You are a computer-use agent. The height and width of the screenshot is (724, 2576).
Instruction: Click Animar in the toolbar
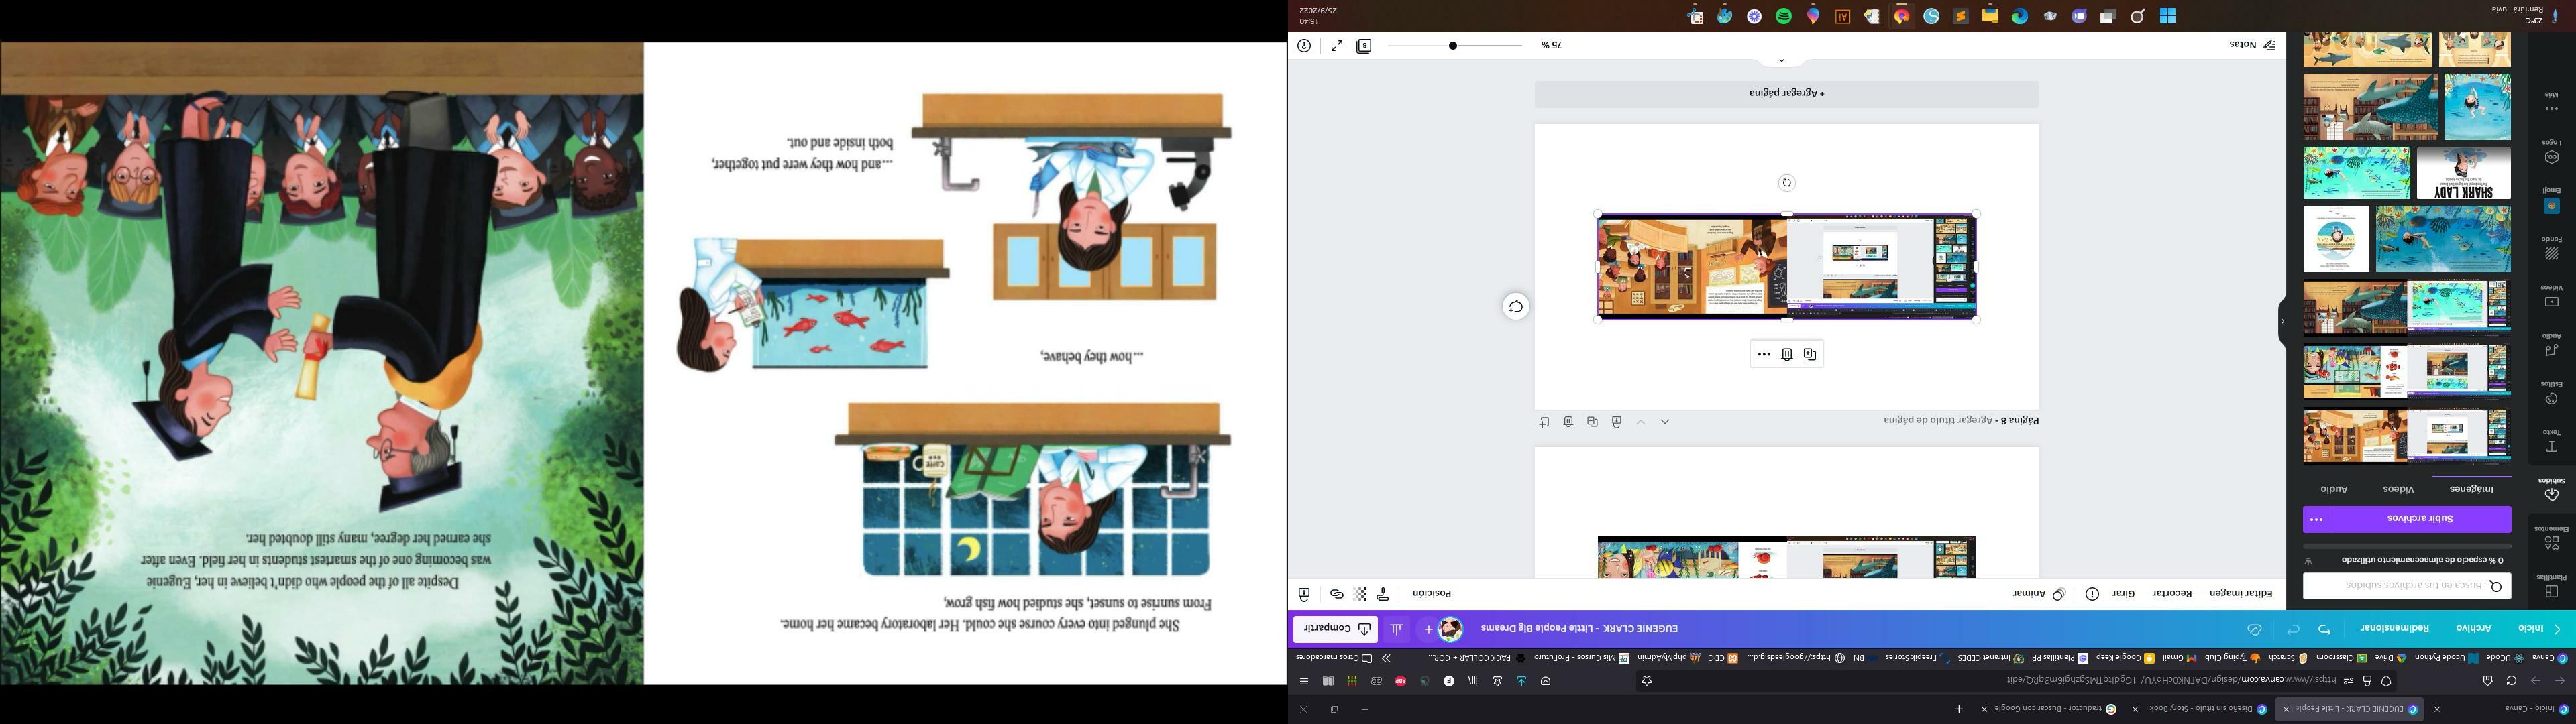point(2039,594)
